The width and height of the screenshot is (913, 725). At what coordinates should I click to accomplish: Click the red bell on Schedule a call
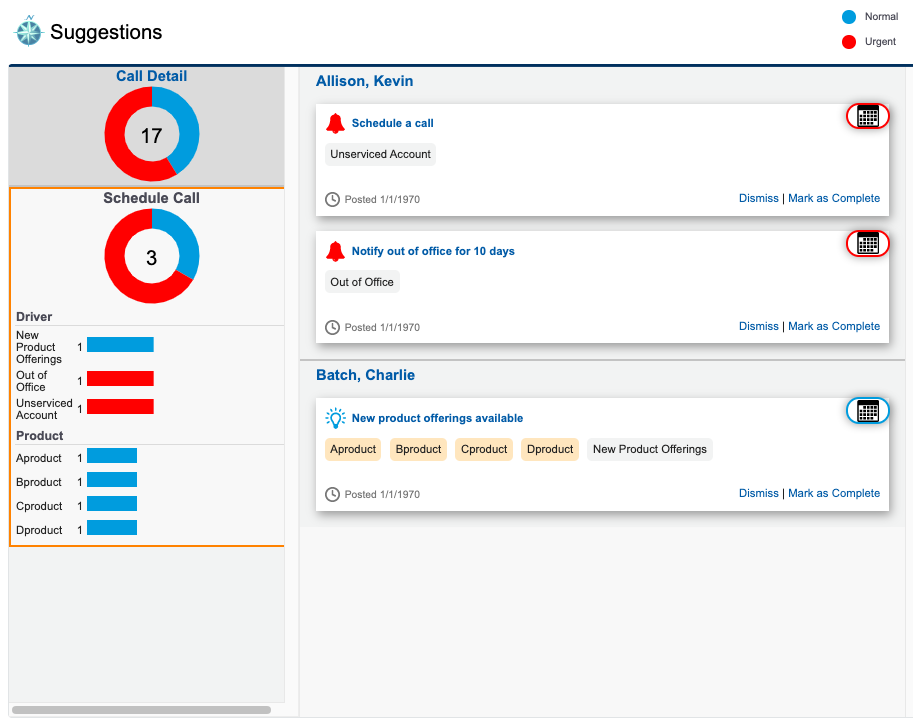click(x=335, y=123)
